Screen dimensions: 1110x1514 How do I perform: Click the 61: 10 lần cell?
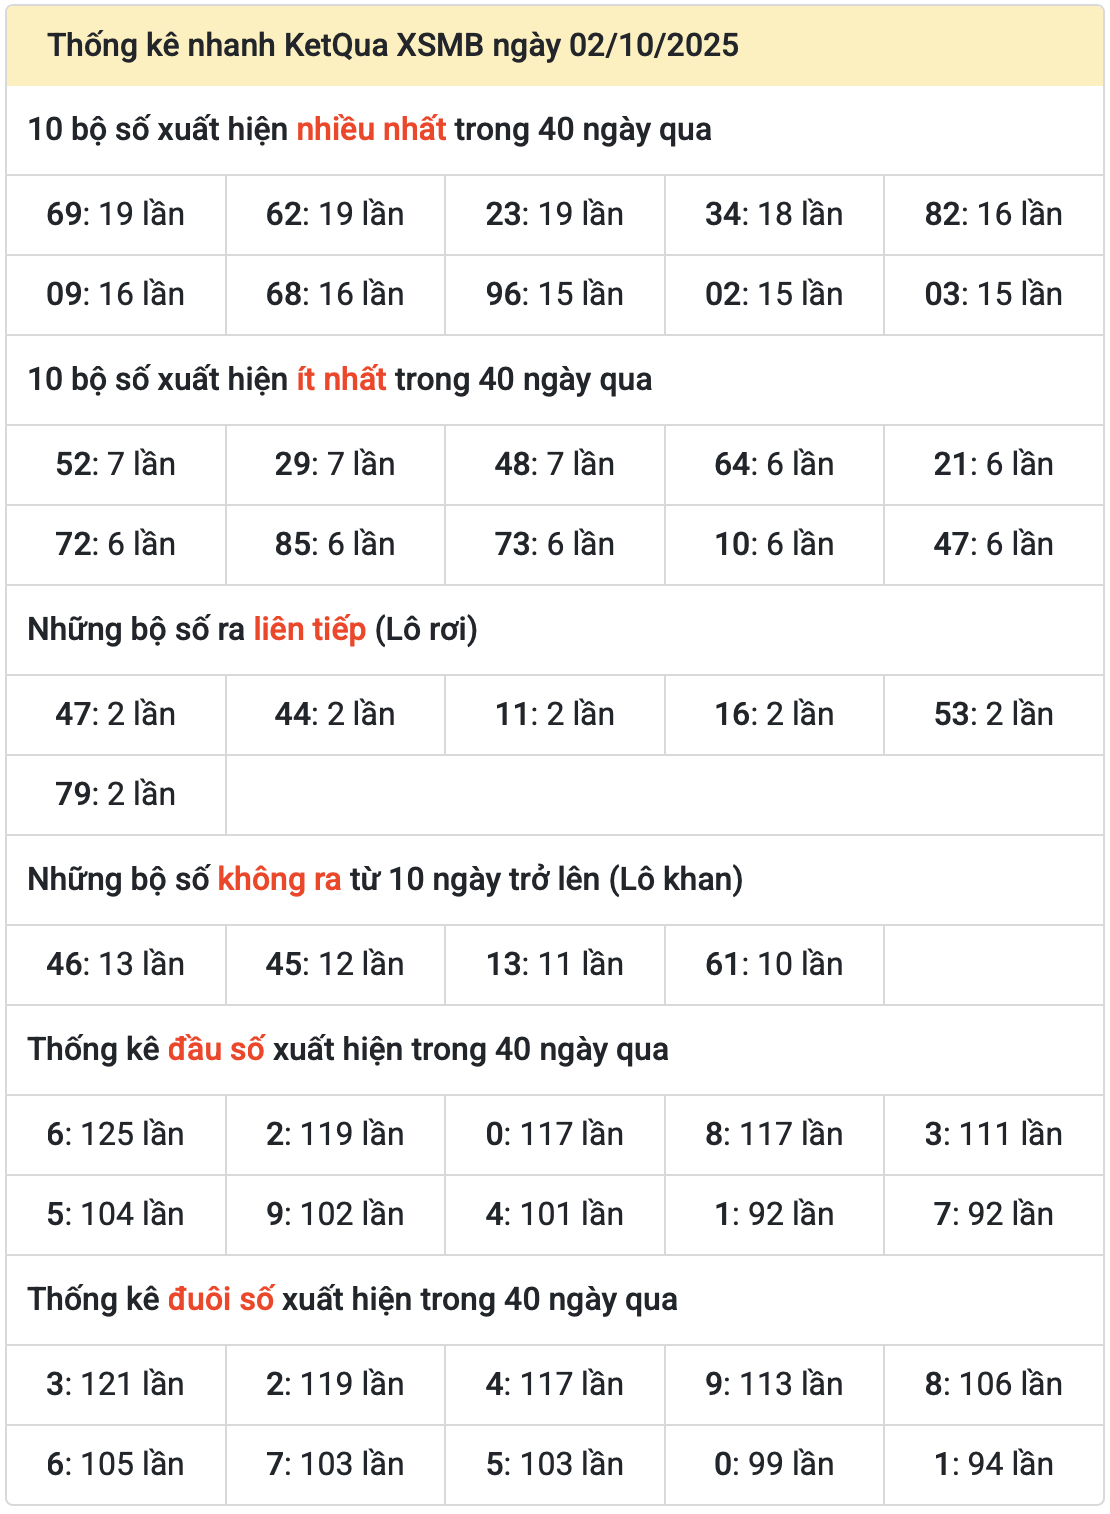(774, 964)
